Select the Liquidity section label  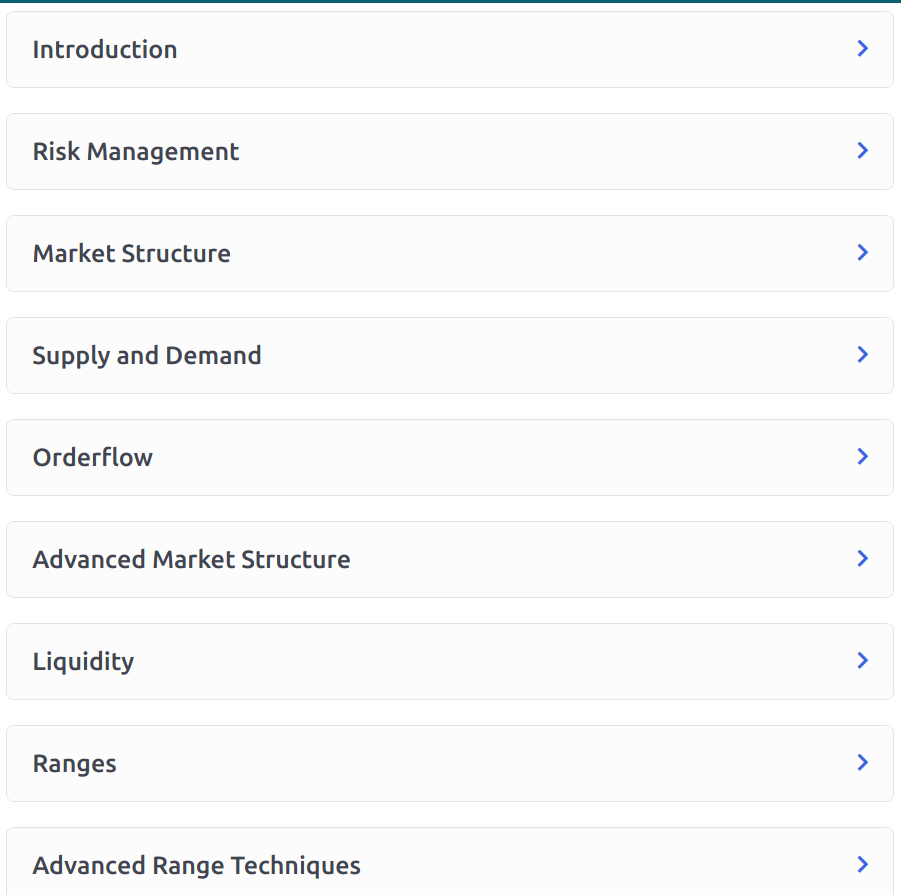tap(83, 662)
